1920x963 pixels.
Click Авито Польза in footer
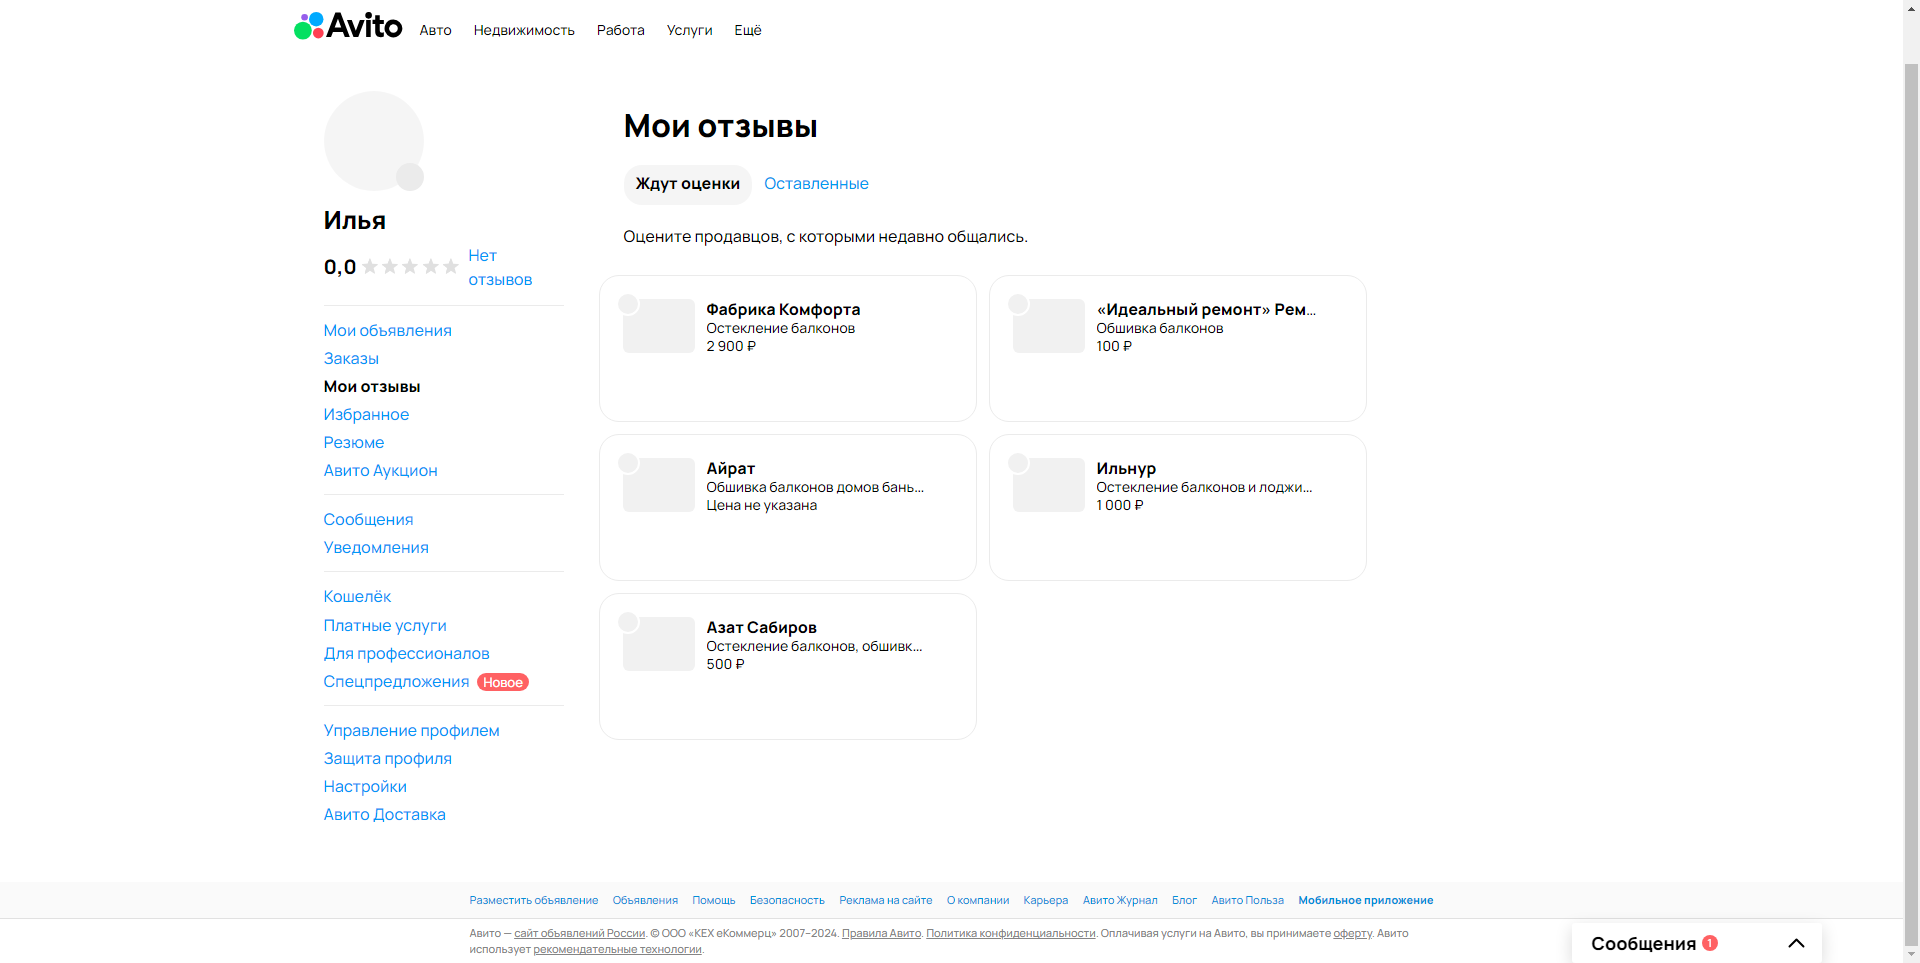coord(1248,900)
